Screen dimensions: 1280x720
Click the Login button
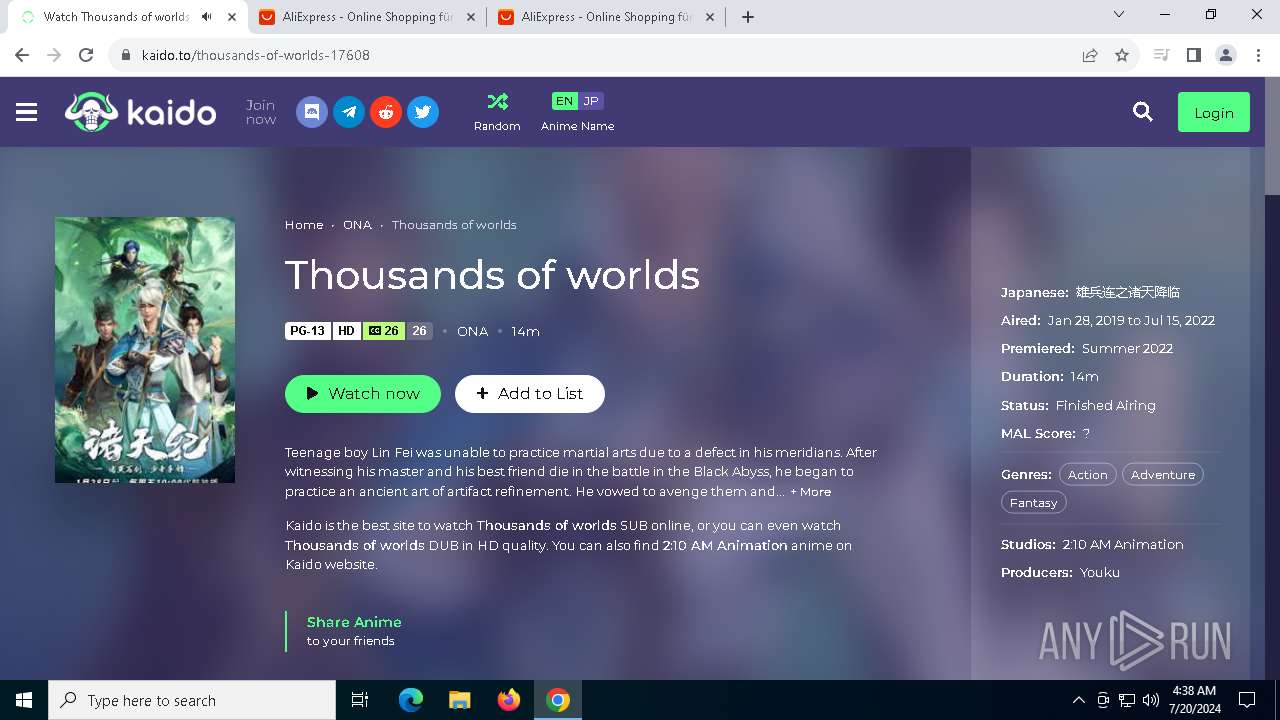tap(1214, 113)
